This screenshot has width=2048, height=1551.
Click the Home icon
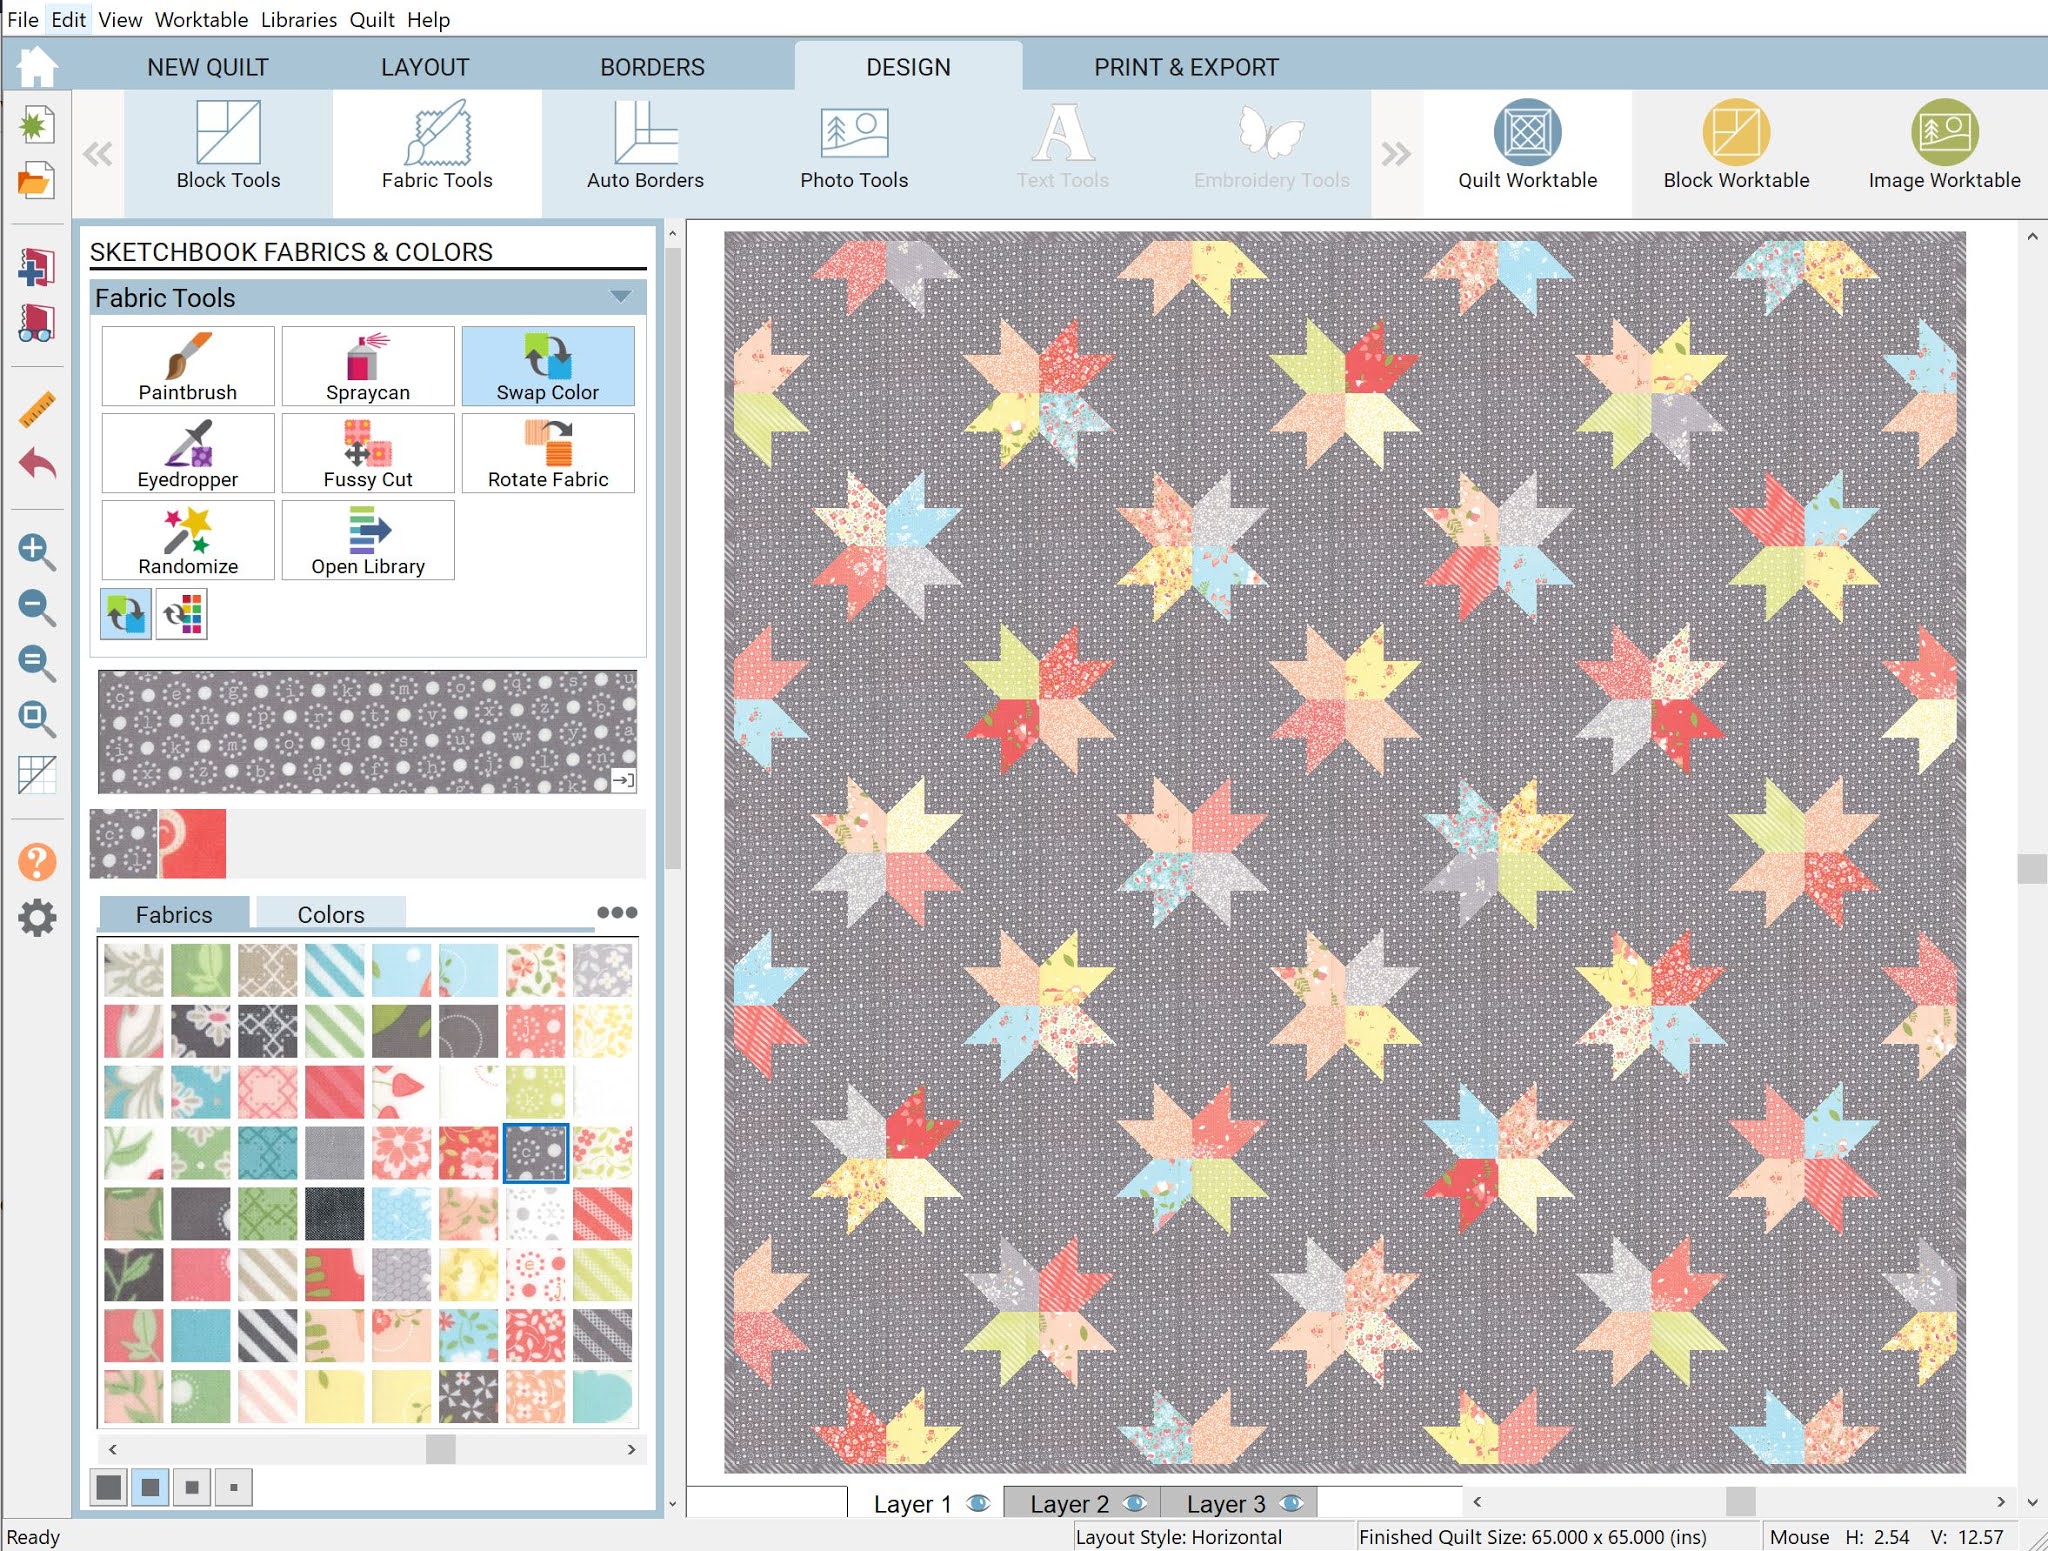click(x=37, y=67)
